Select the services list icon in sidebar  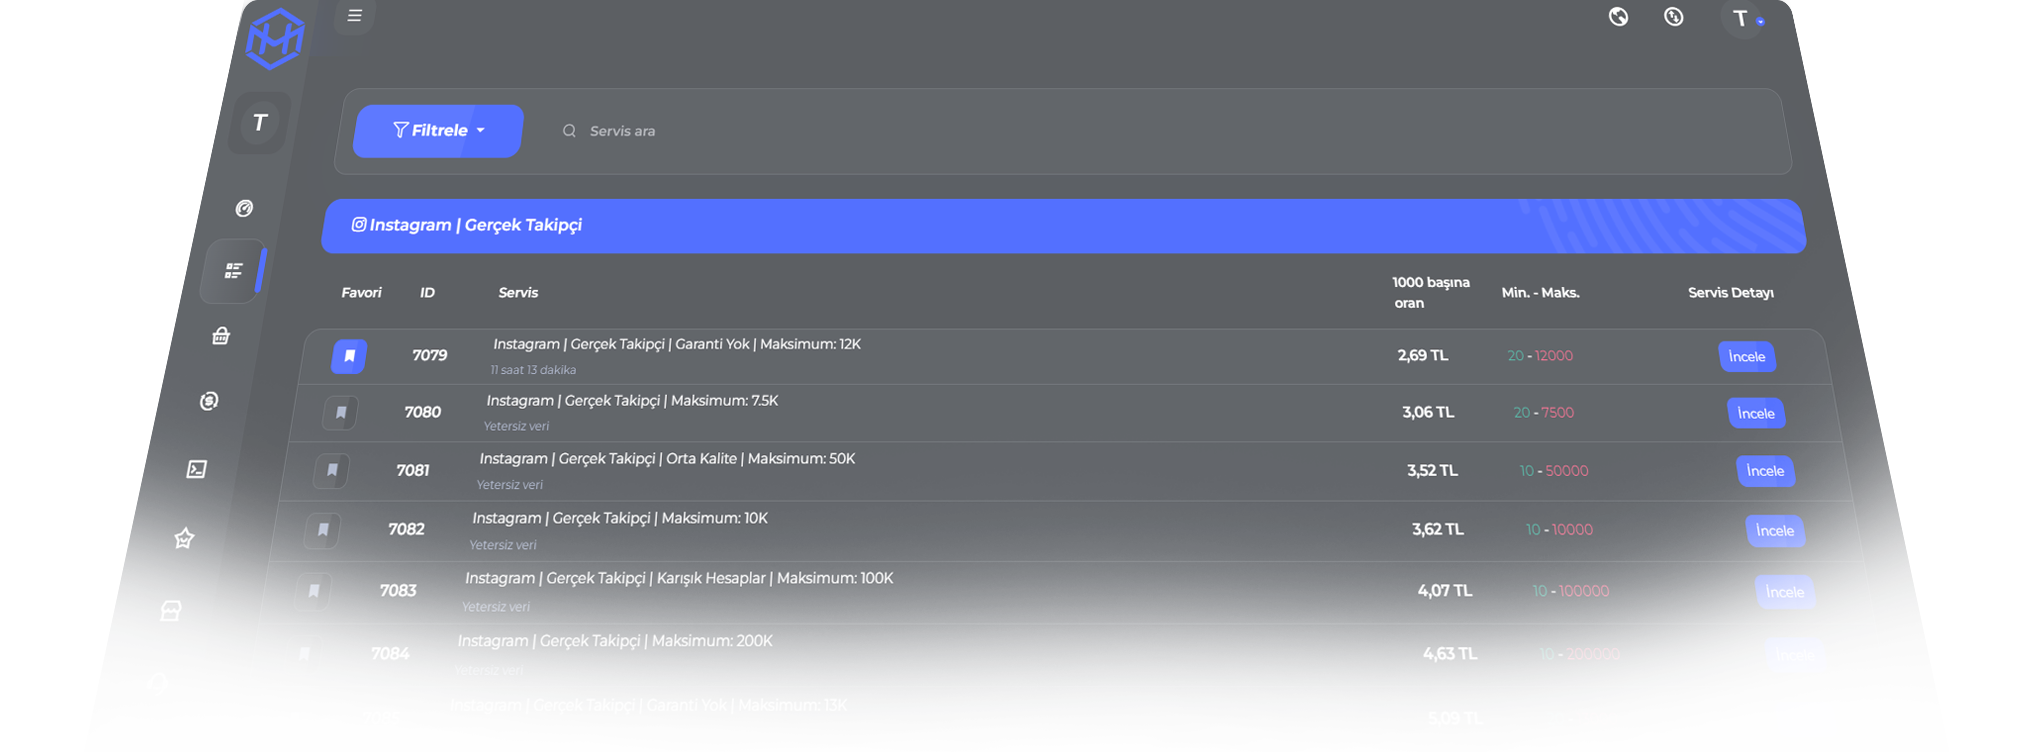coord(233,271)
